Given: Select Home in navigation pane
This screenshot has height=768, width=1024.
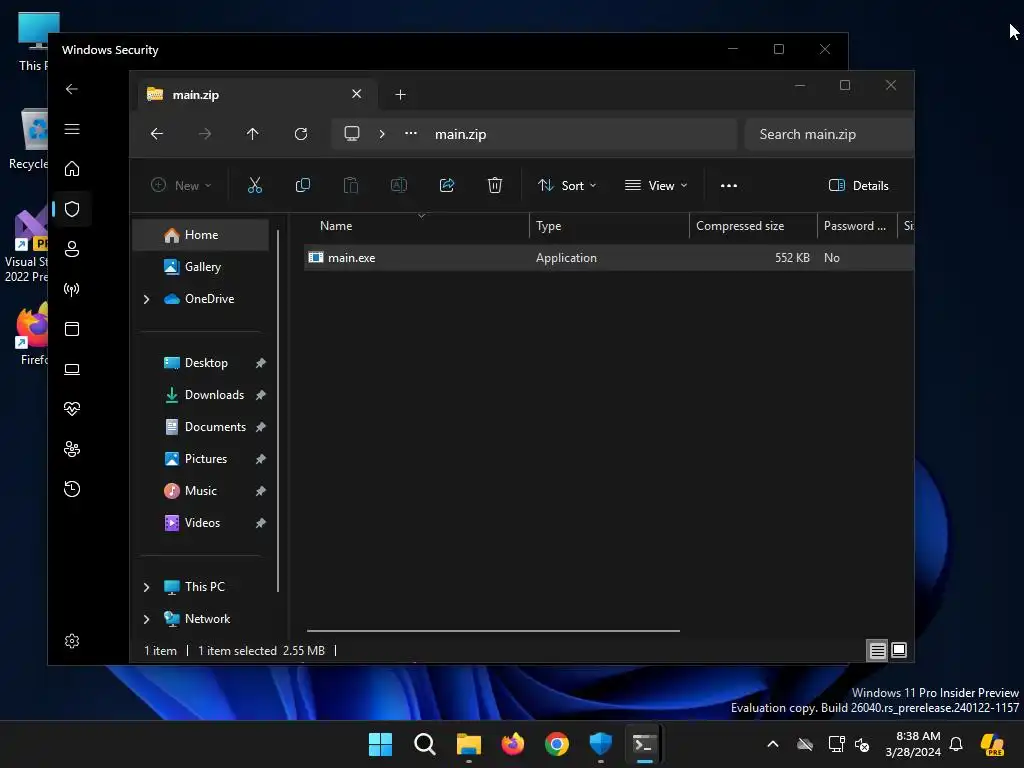Looking at the screenshot, I should click(201, 235).
